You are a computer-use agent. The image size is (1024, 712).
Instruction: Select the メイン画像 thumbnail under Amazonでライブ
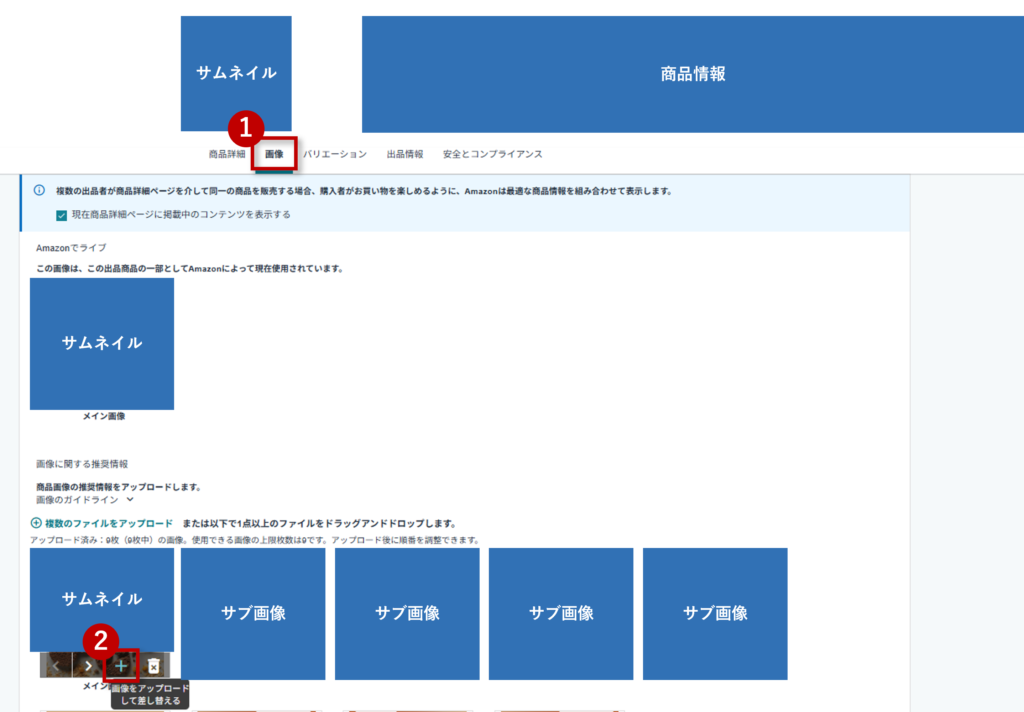[x=101, y=344]
